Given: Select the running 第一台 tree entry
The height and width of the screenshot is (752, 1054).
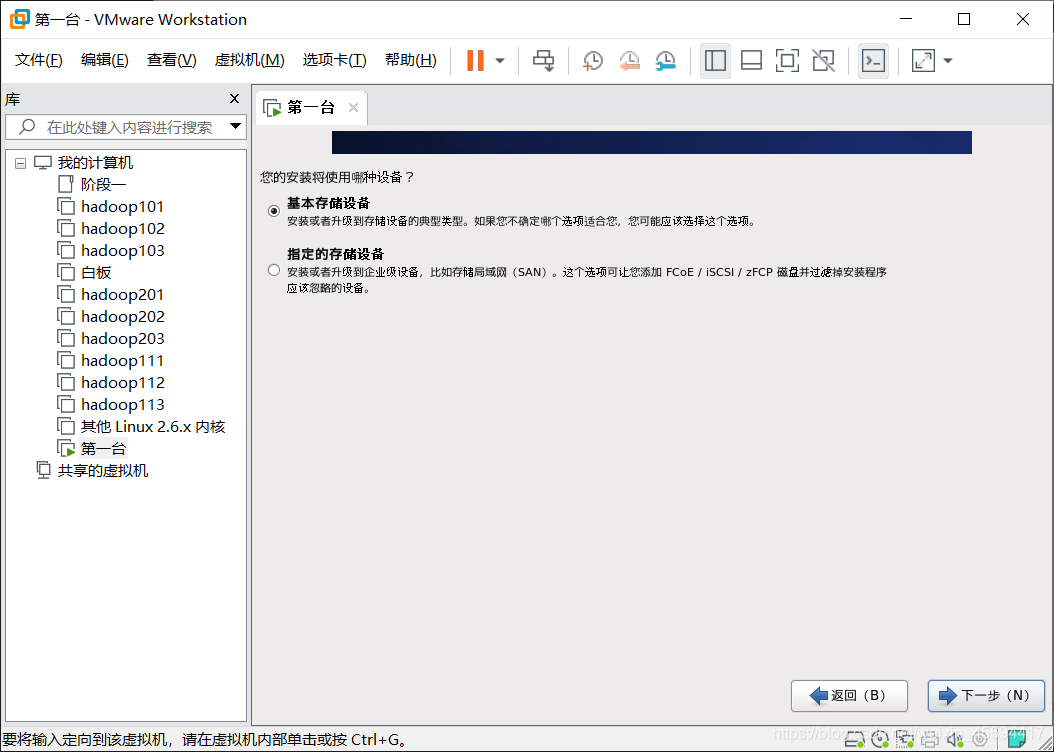Looking at the screenshot, I should (x=103, y=448).
